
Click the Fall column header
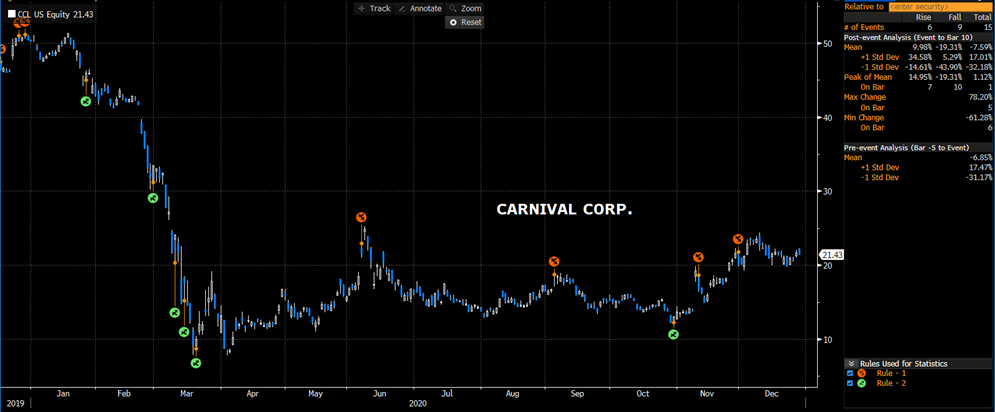(x=954, y=17)
